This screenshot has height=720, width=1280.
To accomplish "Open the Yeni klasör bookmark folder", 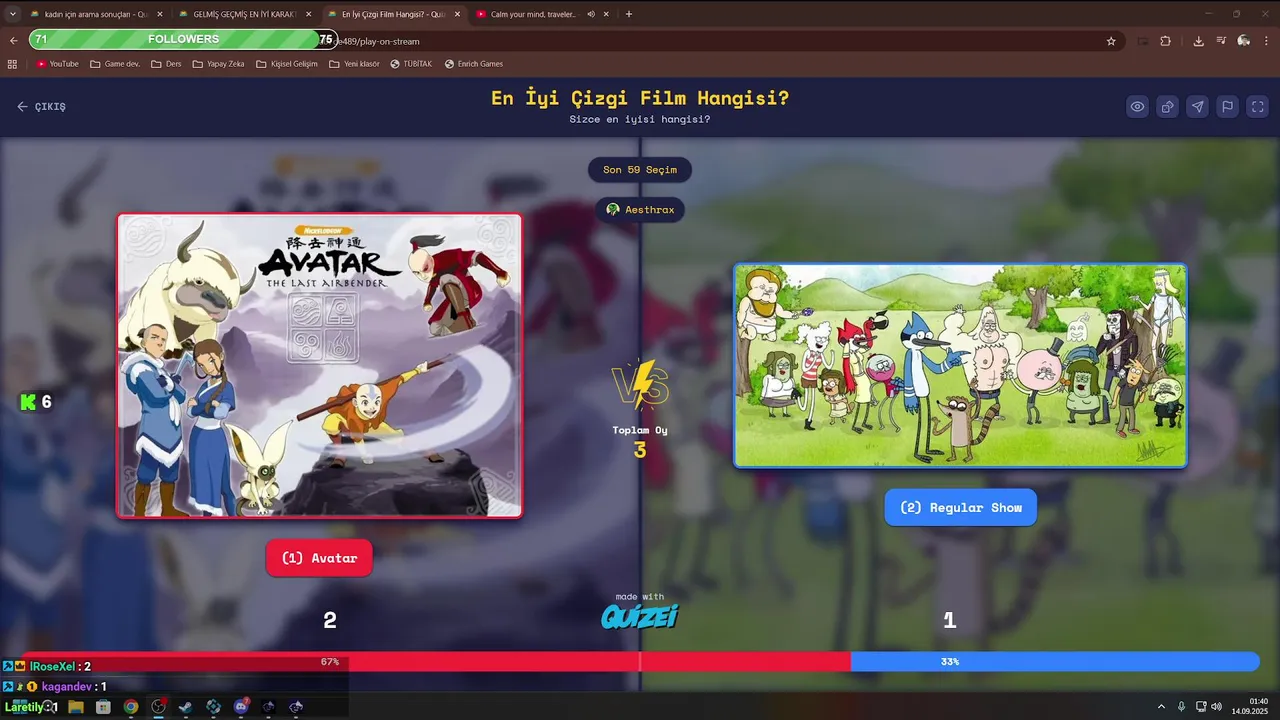I will [354, 64].
